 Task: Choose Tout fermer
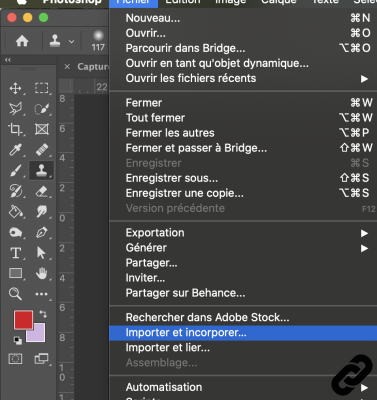[x=243, y=118]
